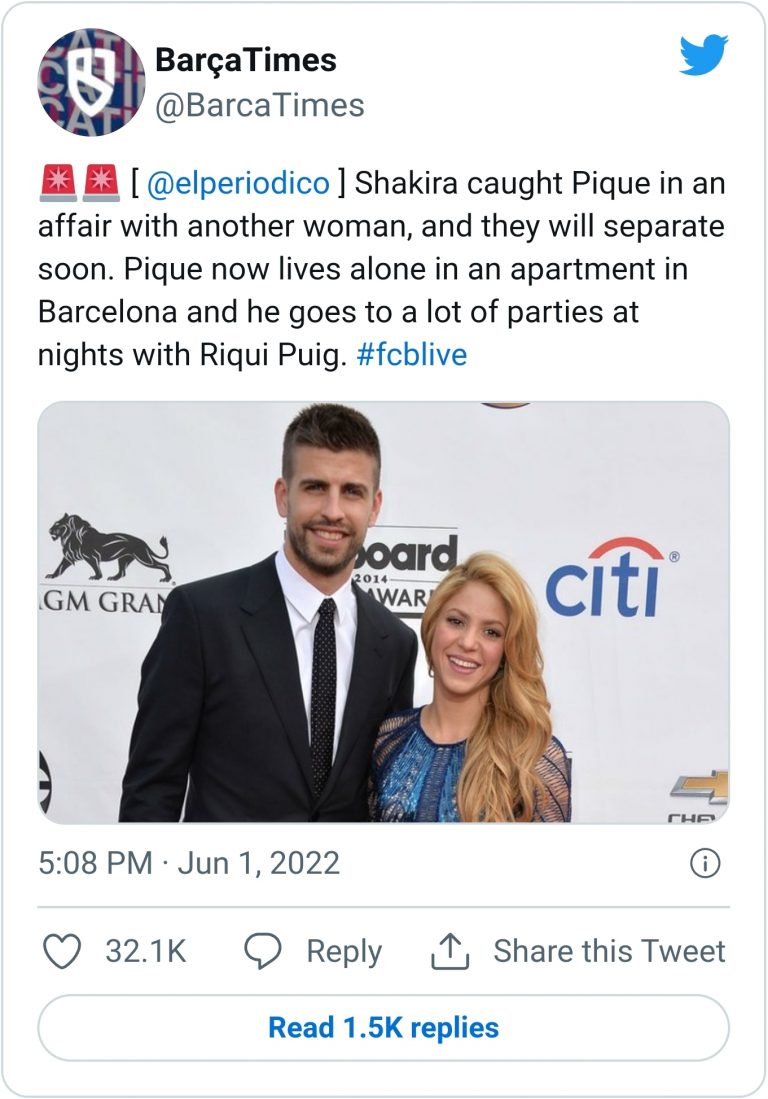
Task: Click the Twitter bird logo
Action: (704, 55)
